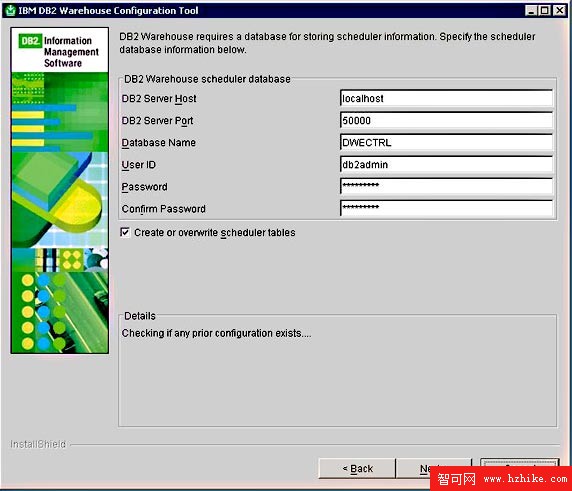Viewport: 572px width, 491px height.
Task: Click the Next button
Action: click(434, 468)
